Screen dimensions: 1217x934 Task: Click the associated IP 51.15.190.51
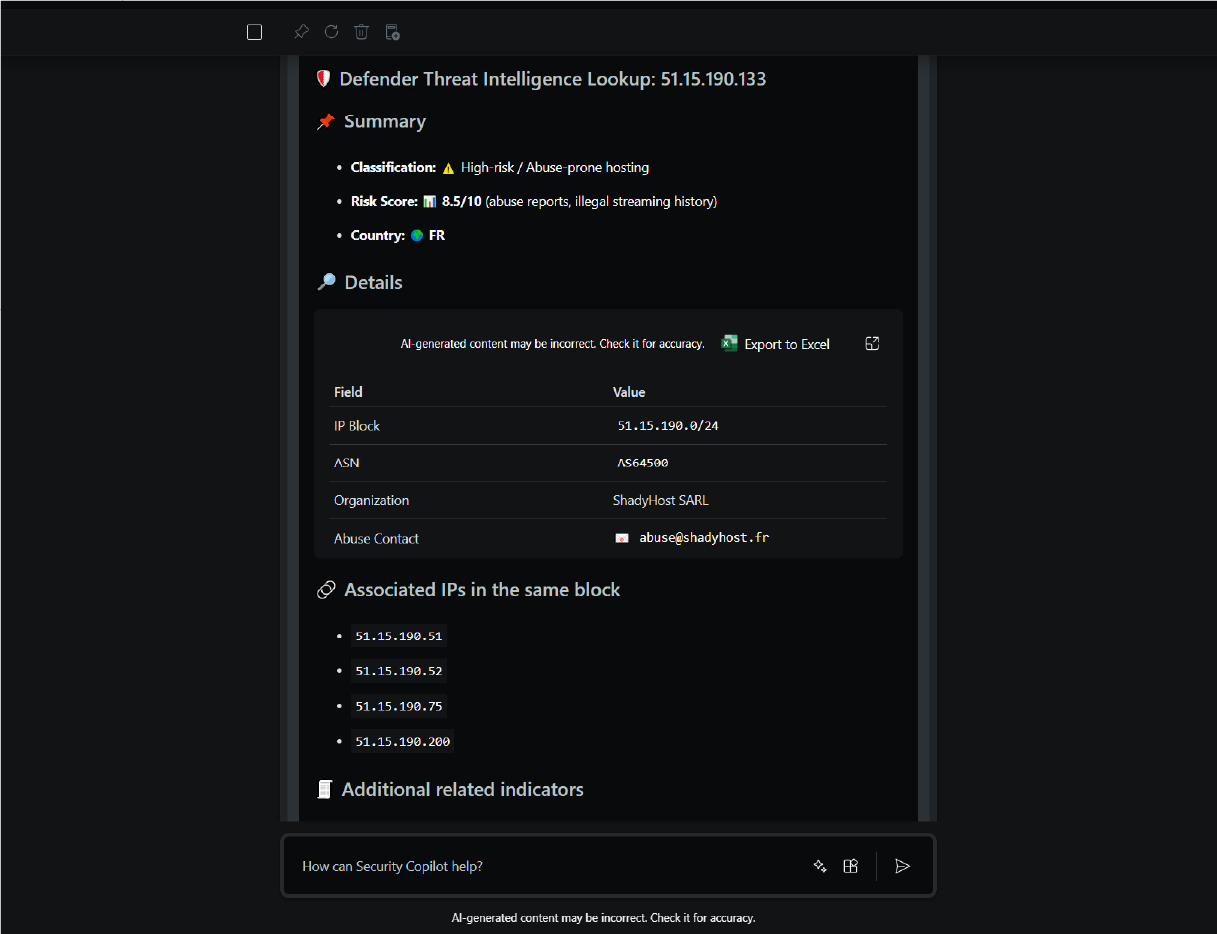pos(399,636)
